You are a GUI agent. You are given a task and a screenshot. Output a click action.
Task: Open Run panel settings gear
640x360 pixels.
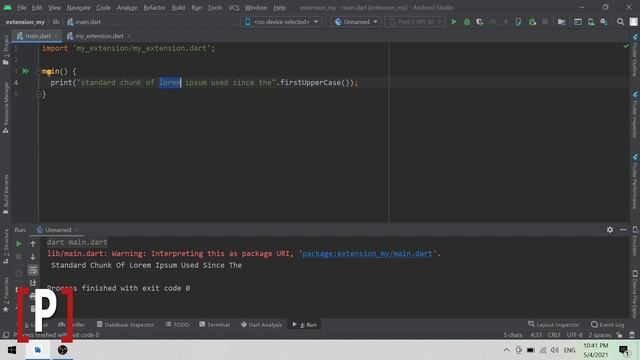click(x=610, y=230)
